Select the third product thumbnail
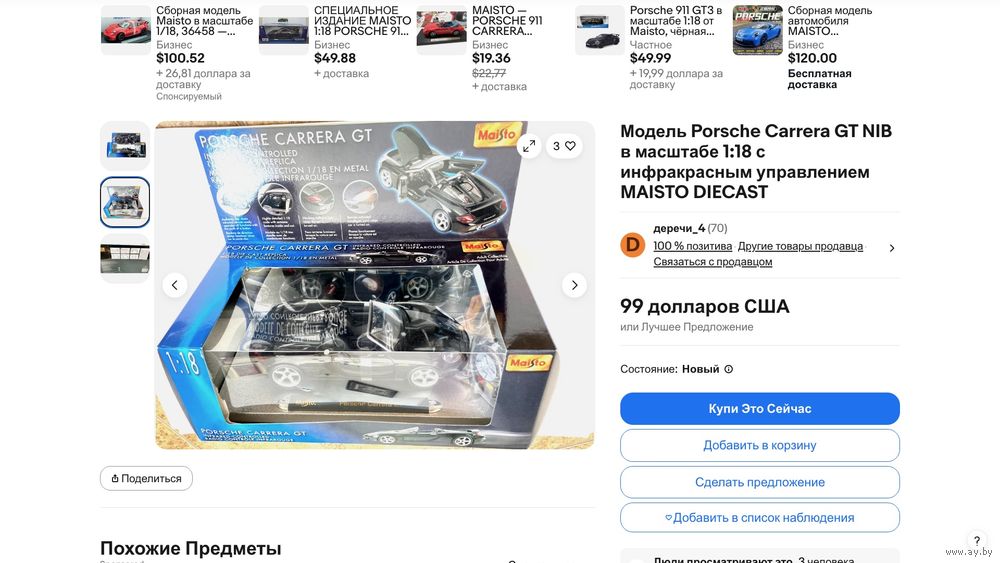The height and width of the screenshot is (563, 1000). (125, 259)
